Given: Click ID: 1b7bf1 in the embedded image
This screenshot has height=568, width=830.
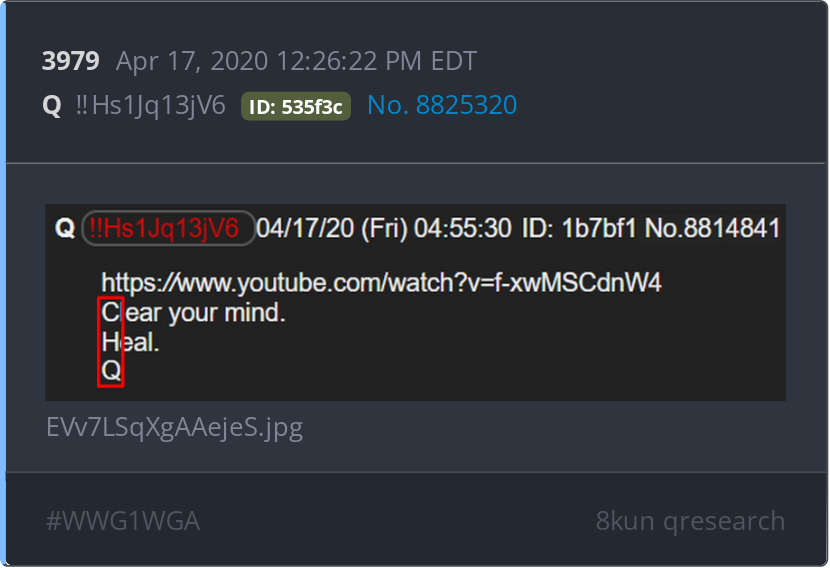Looking at the screenshot, I should 579,228.
